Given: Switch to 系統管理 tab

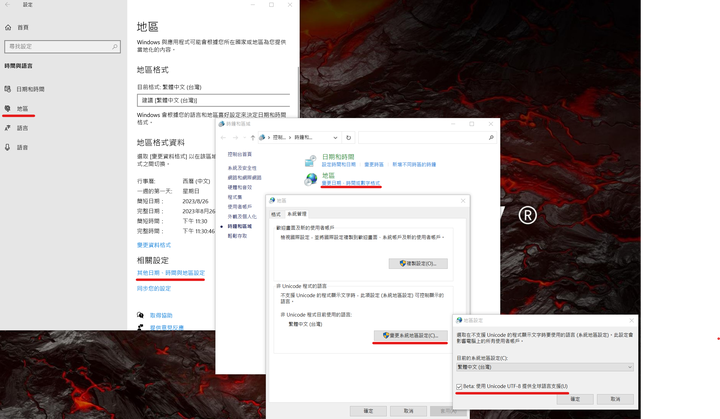Looking at the screenshot, I should (297, 214).
